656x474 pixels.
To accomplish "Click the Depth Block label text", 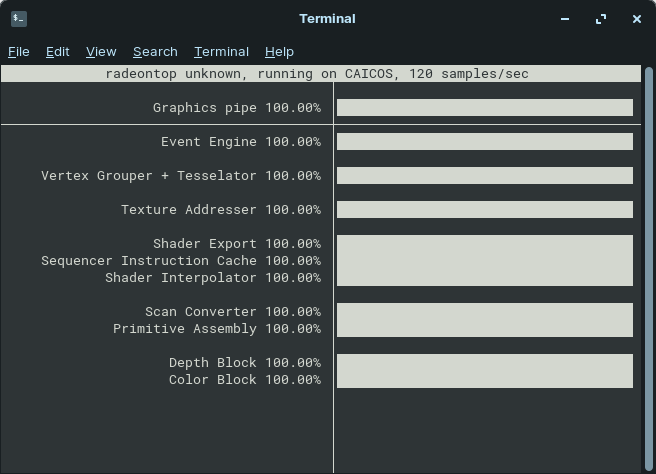I will click(212, 363).
